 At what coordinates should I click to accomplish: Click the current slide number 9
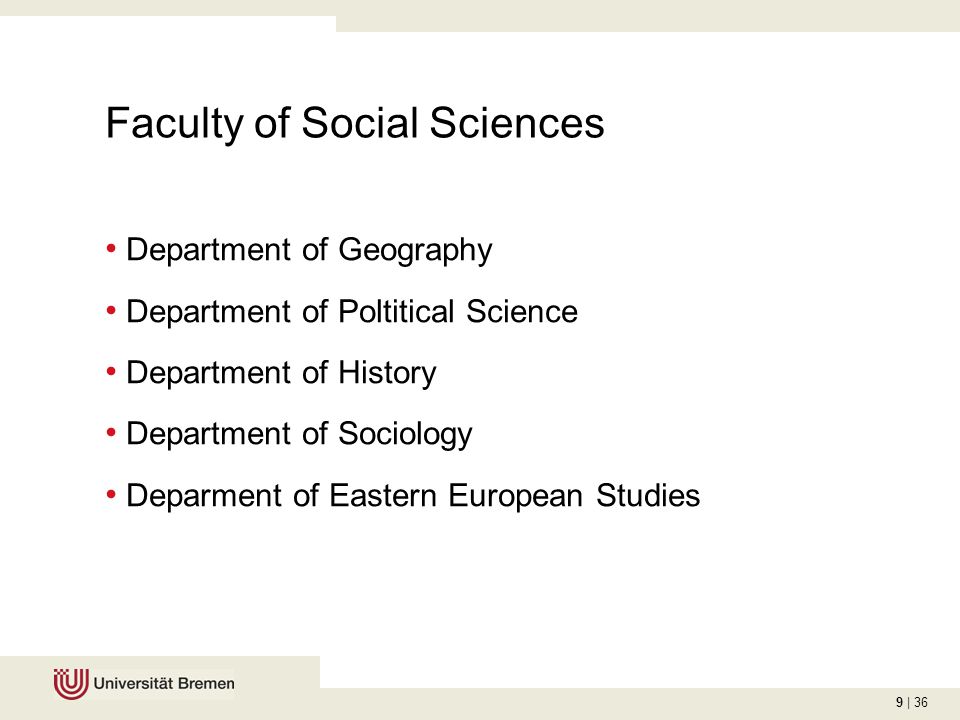899,702
